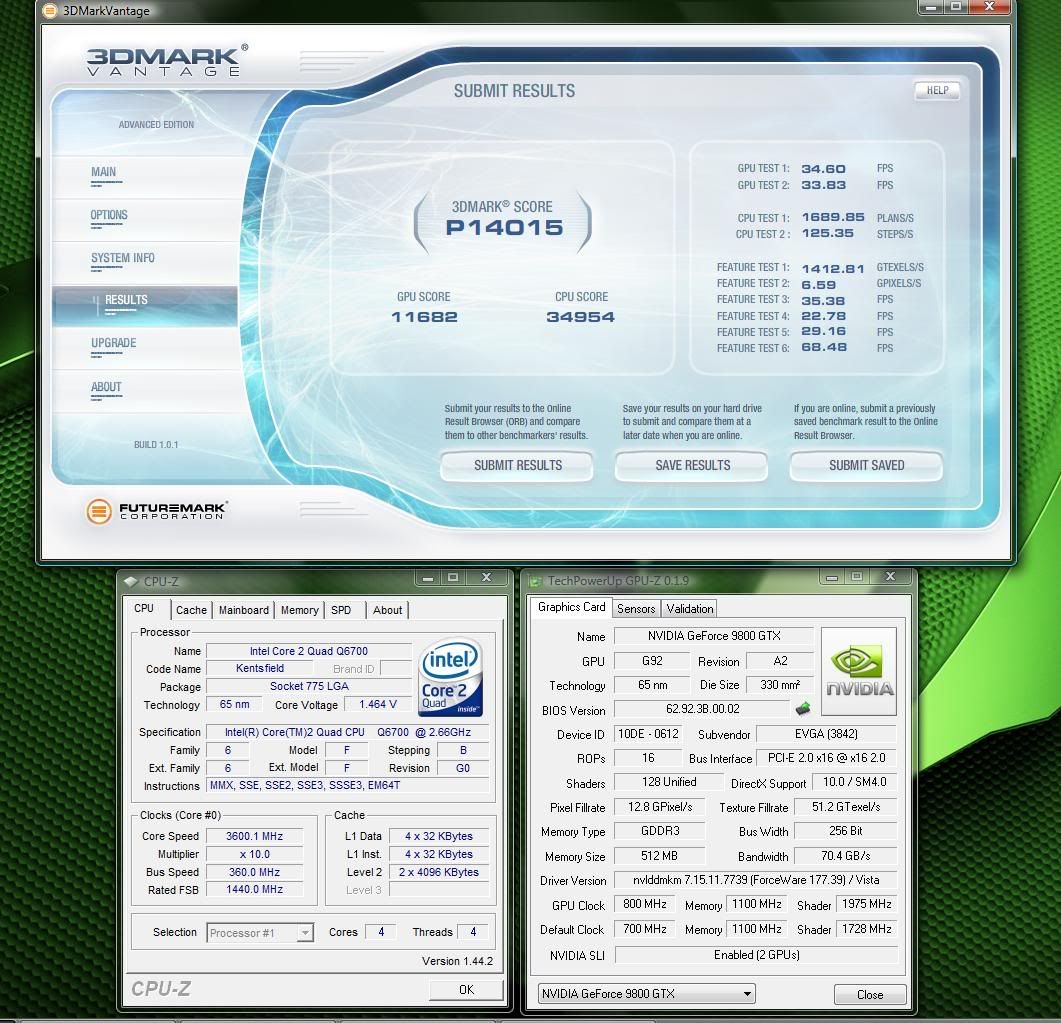Image resolution: width=1061 pixels, height=1023 pixels.
Task: Click the CPU name field Intel Core 2 Quad Q6700
Action: point(309,651)
